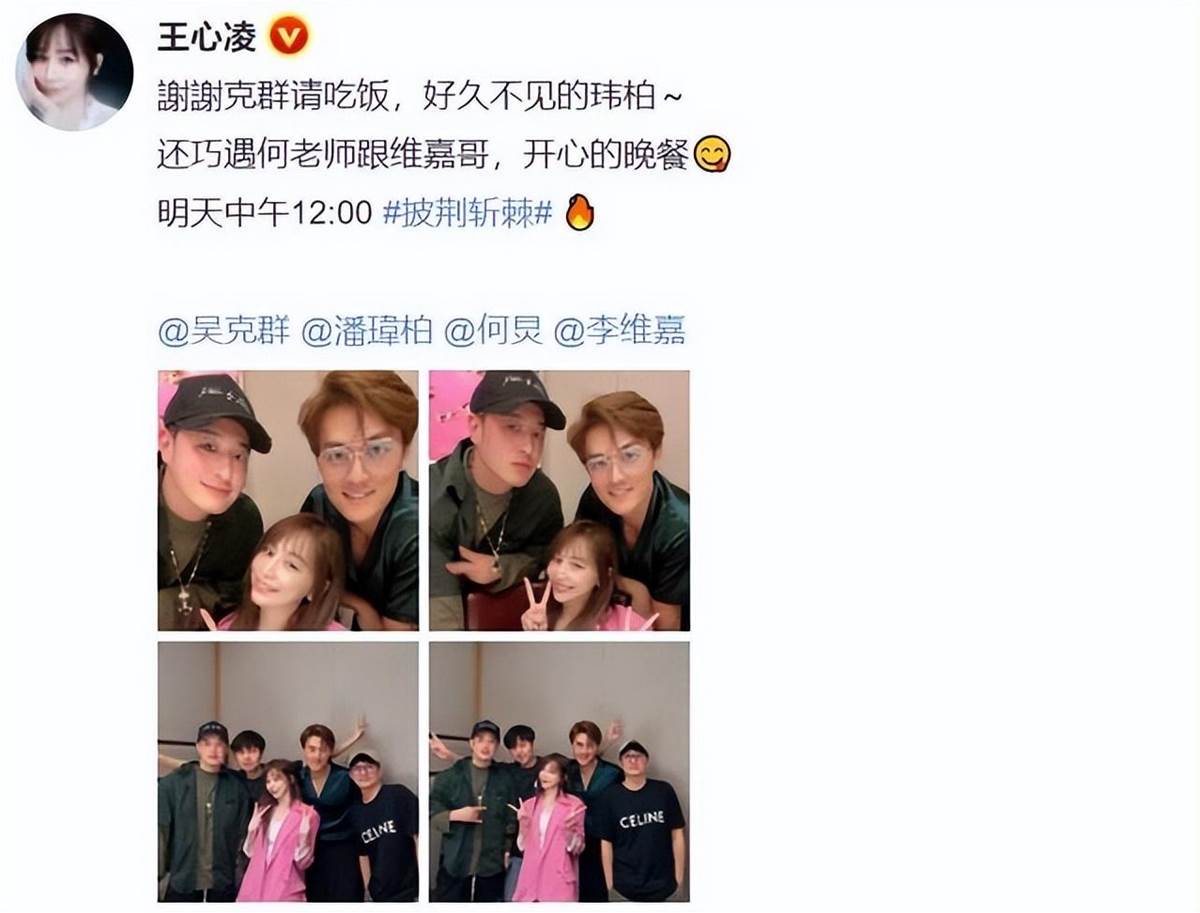
Task: Open 王心凌's profile avatar picture
Action: click(x=74, y=72)
